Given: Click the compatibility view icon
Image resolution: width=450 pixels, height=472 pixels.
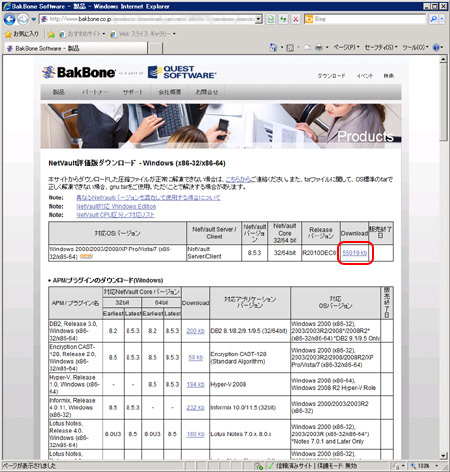Looking at the screenshot, I should (271, 19).
